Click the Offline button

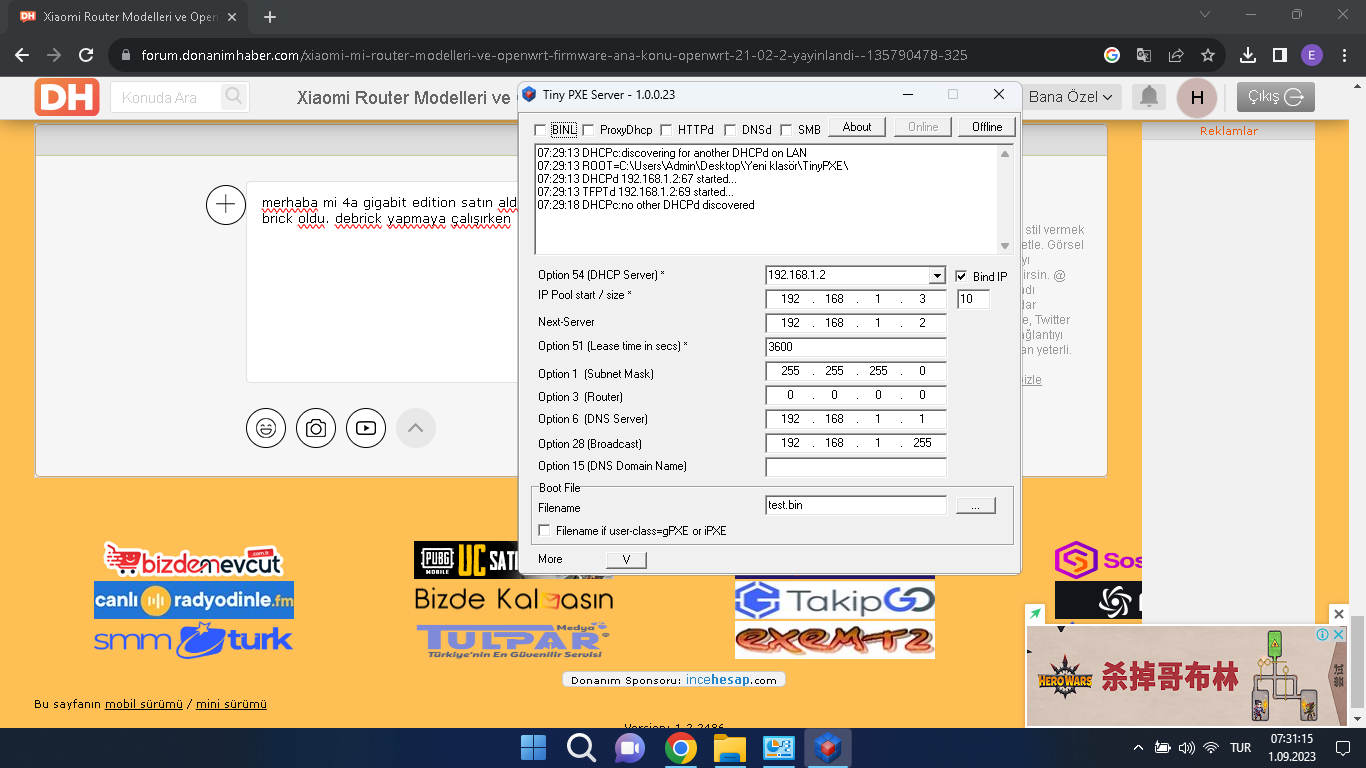coord(987,127)
